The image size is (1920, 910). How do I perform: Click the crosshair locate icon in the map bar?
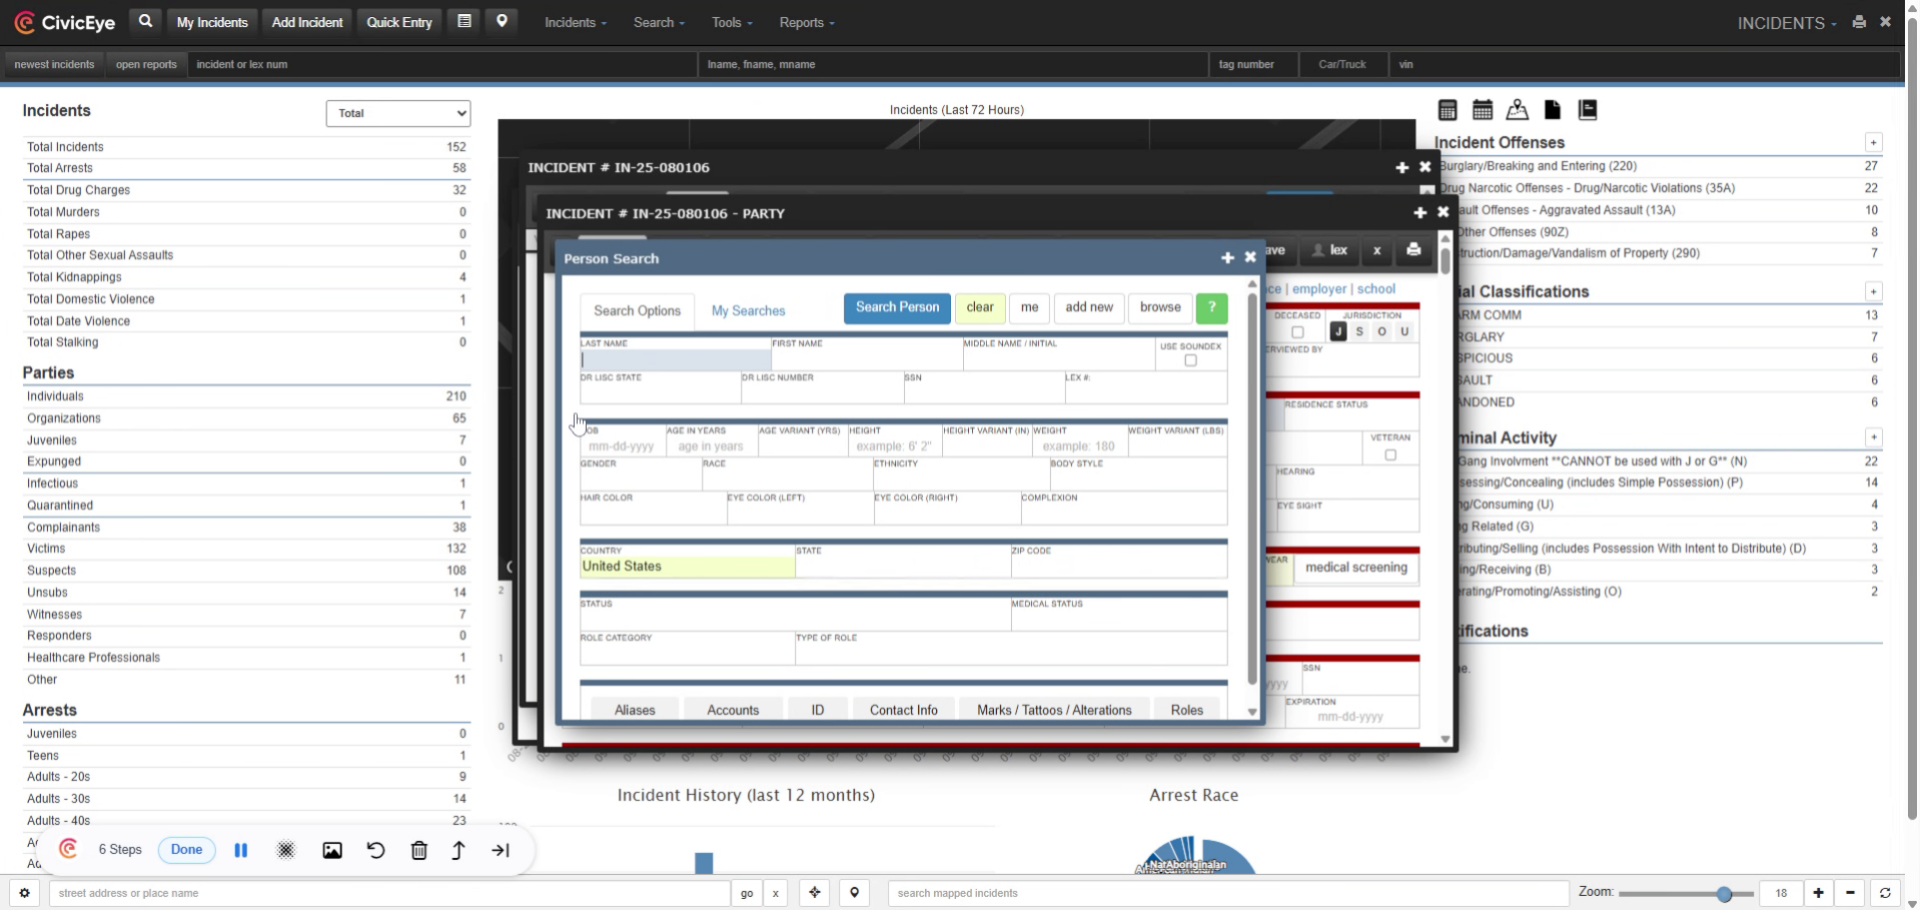[815, 893]
